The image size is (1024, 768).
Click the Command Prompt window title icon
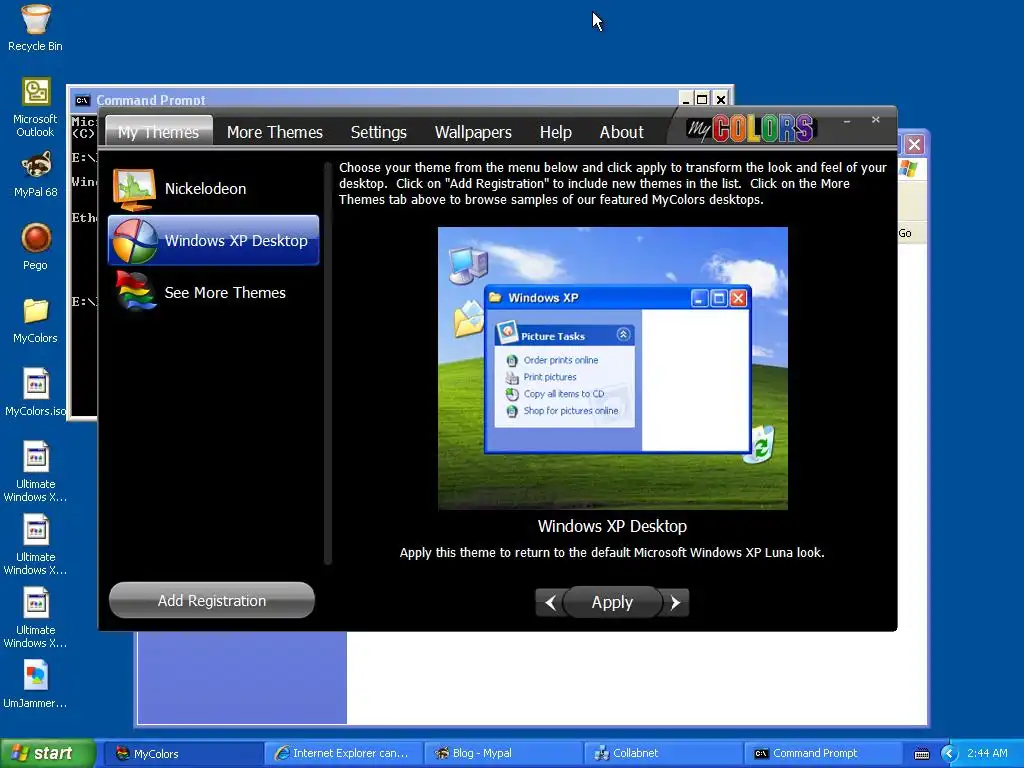pos(82,100)
